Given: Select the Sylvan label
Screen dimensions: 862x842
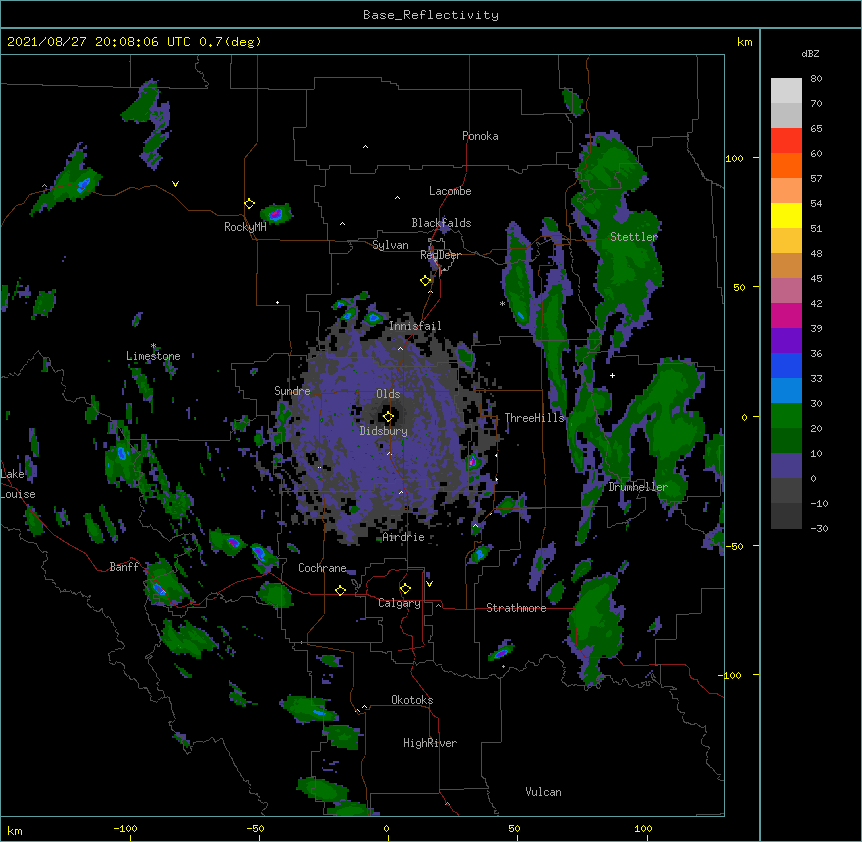Looking at the screenshot, I should [x=390, y=245].
